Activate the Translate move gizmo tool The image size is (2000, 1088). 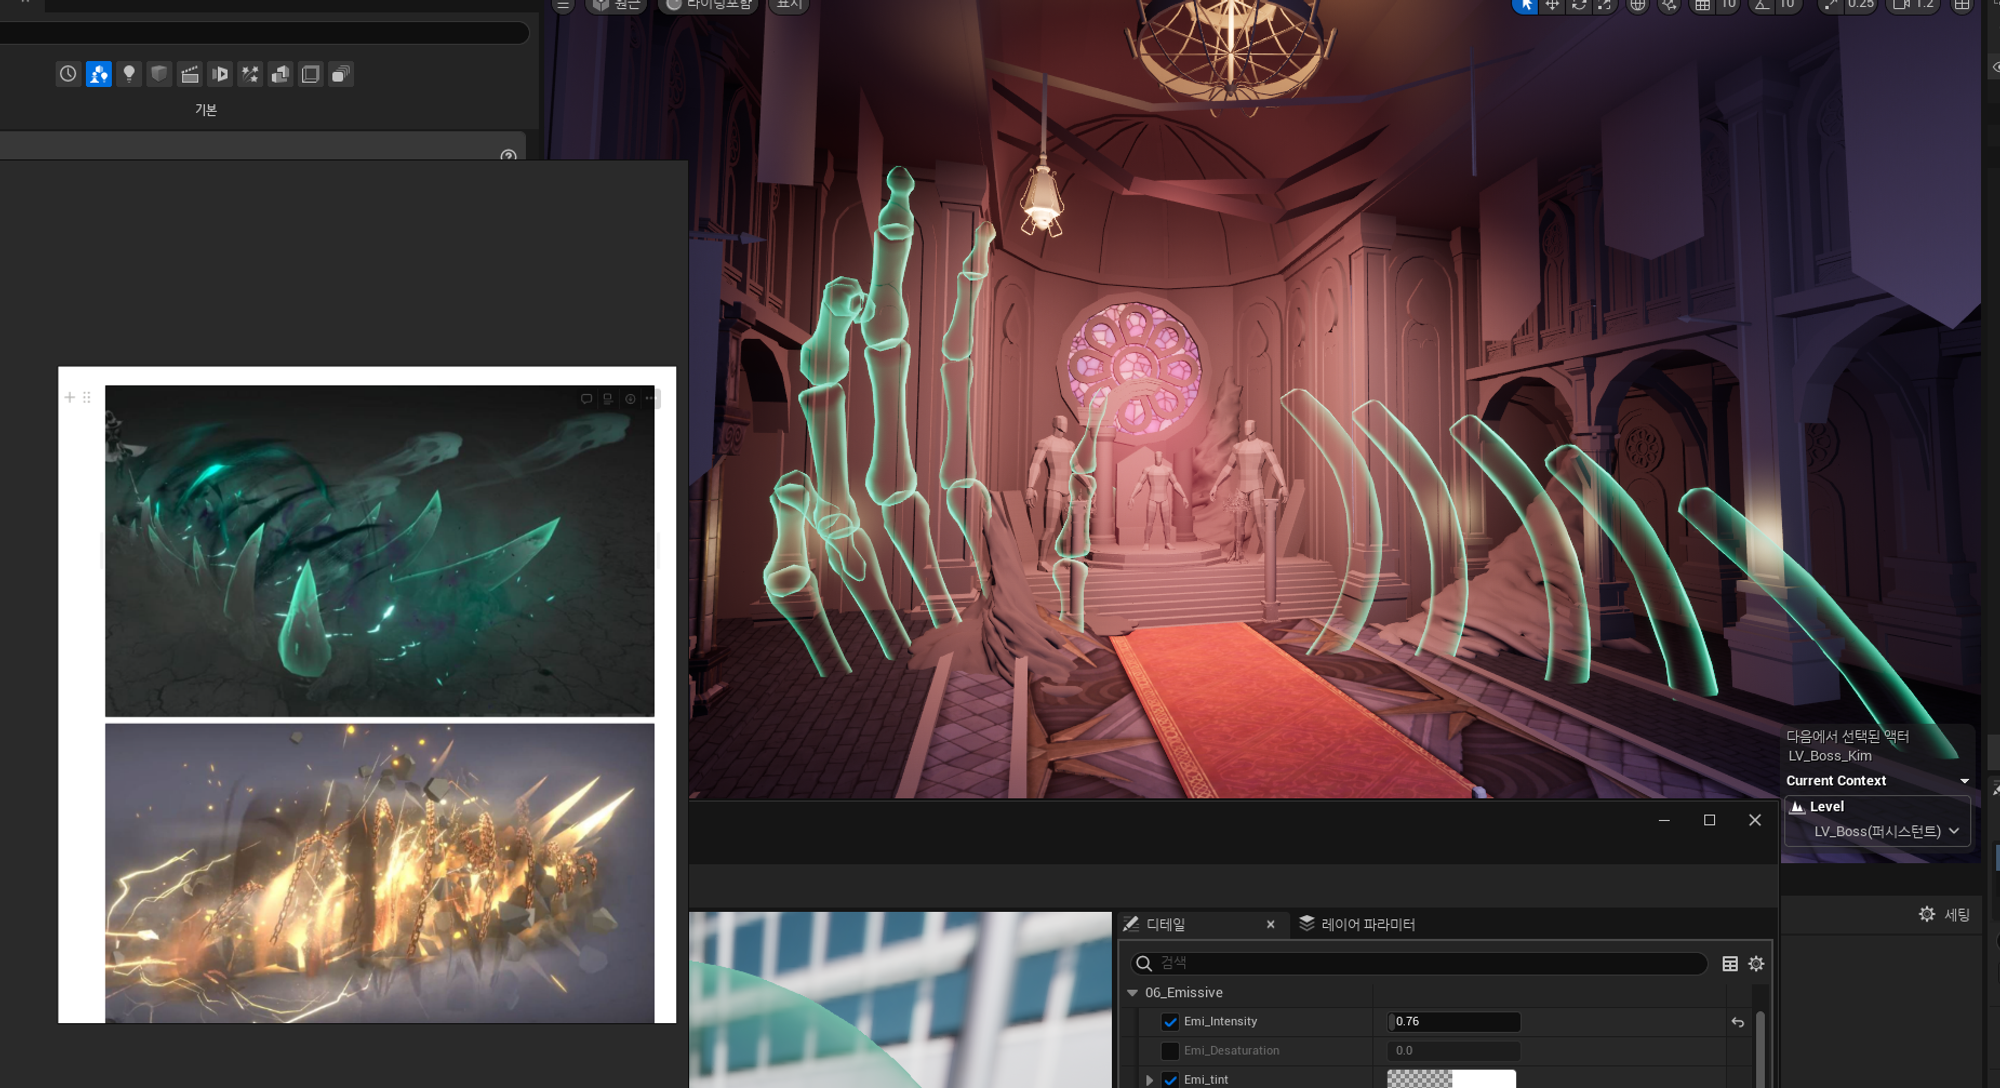(x=1552, y=5)
